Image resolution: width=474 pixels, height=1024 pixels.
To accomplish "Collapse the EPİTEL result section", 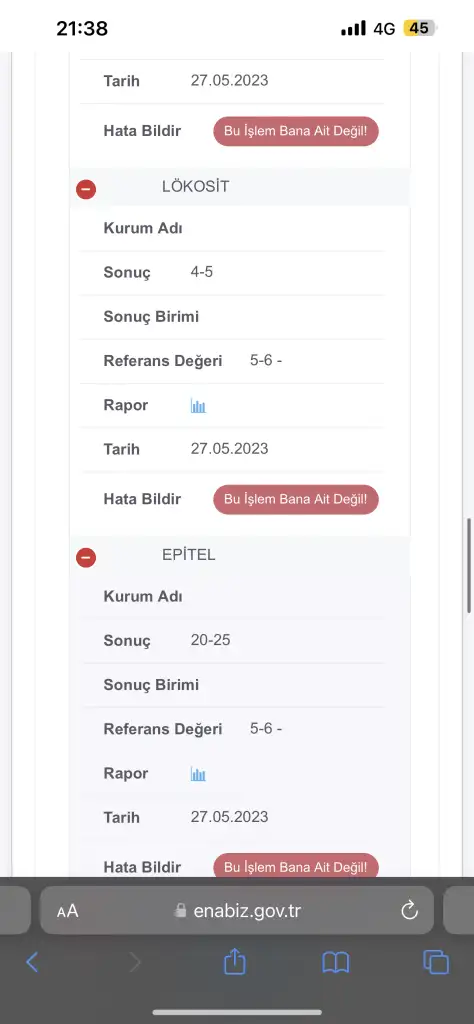I will click(x=86, y=558).
